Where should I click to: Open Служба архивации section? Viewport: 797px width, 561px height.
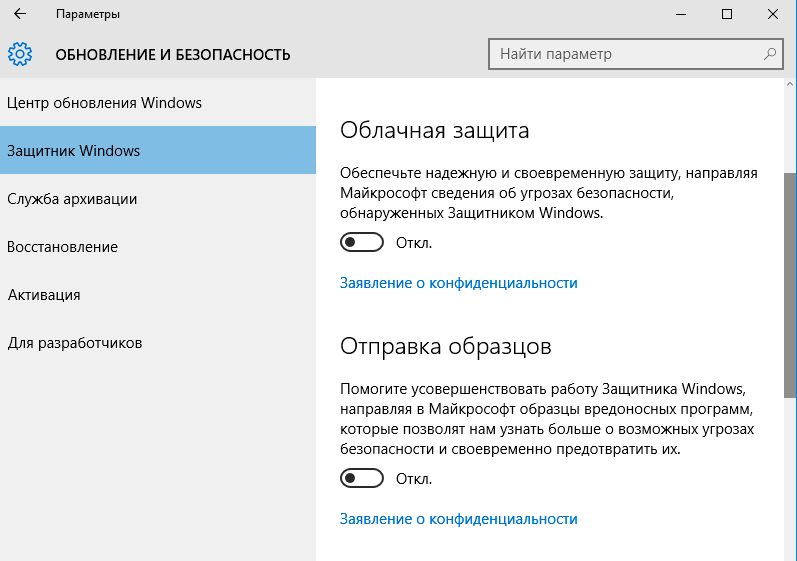coord(158,199)
